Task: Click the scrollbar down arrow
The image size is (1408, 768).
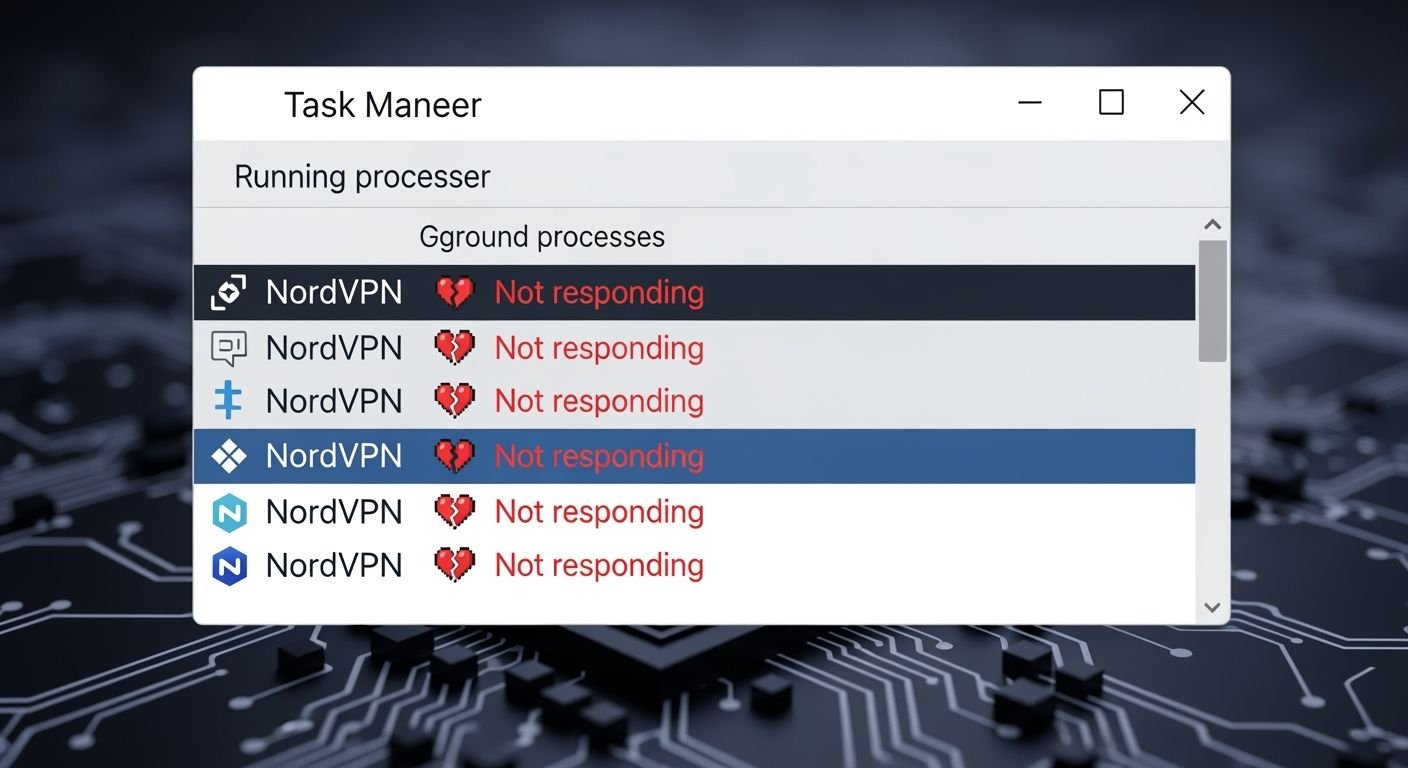Action: (x=1212, y=607)
